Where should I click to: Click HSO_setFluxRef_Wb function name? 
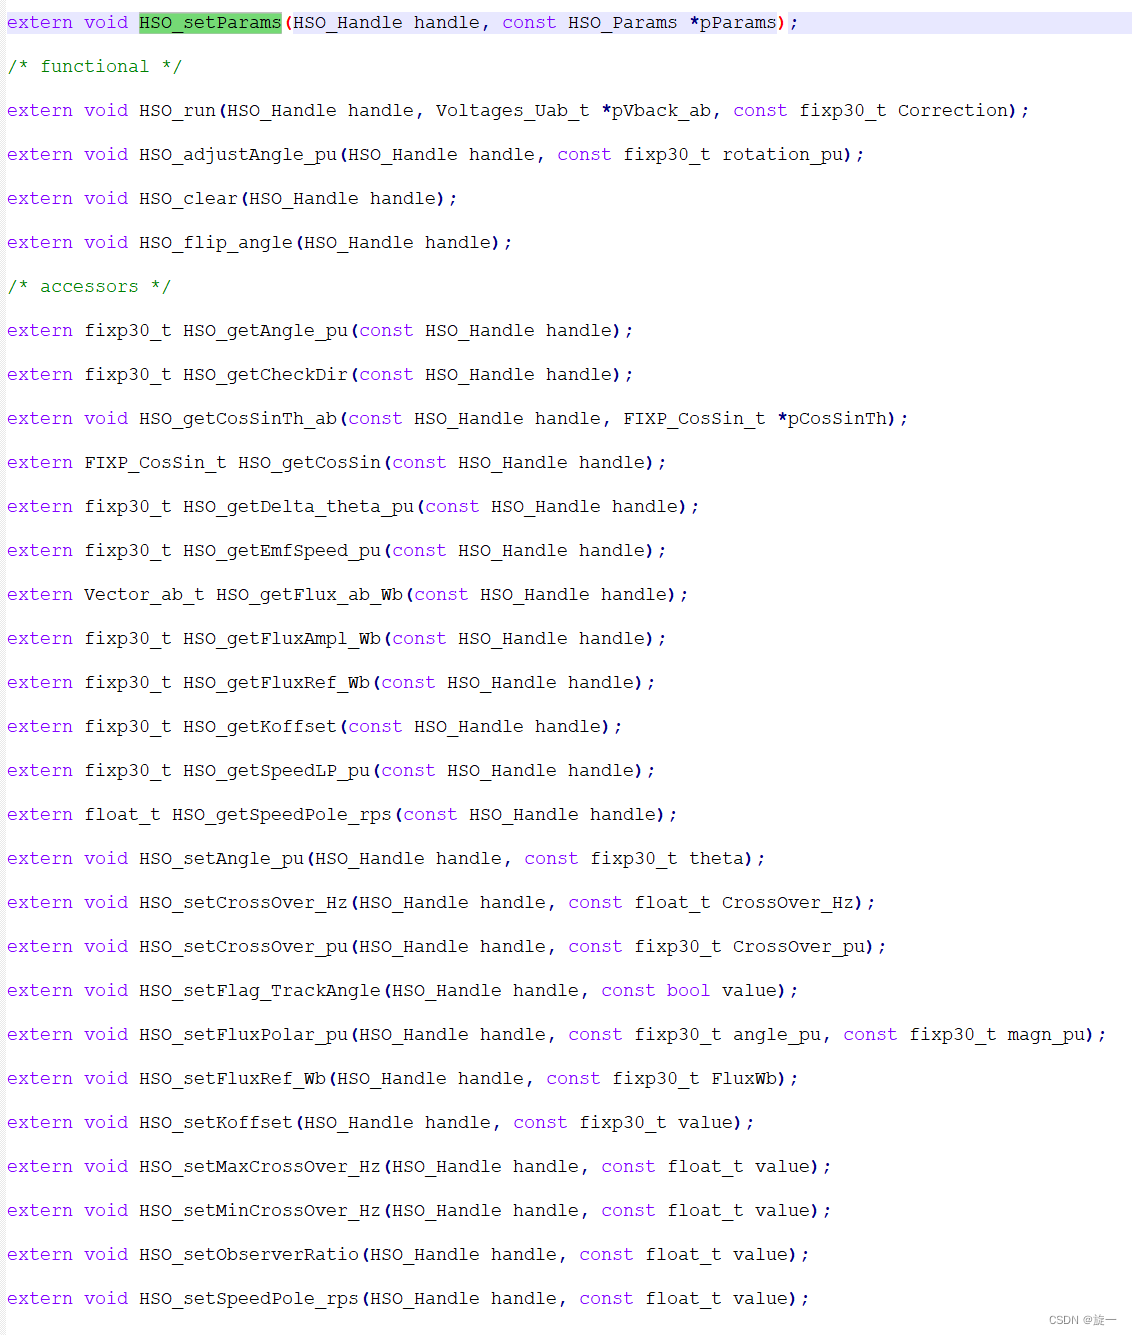pyautogui.click(x=233, y=1078)
